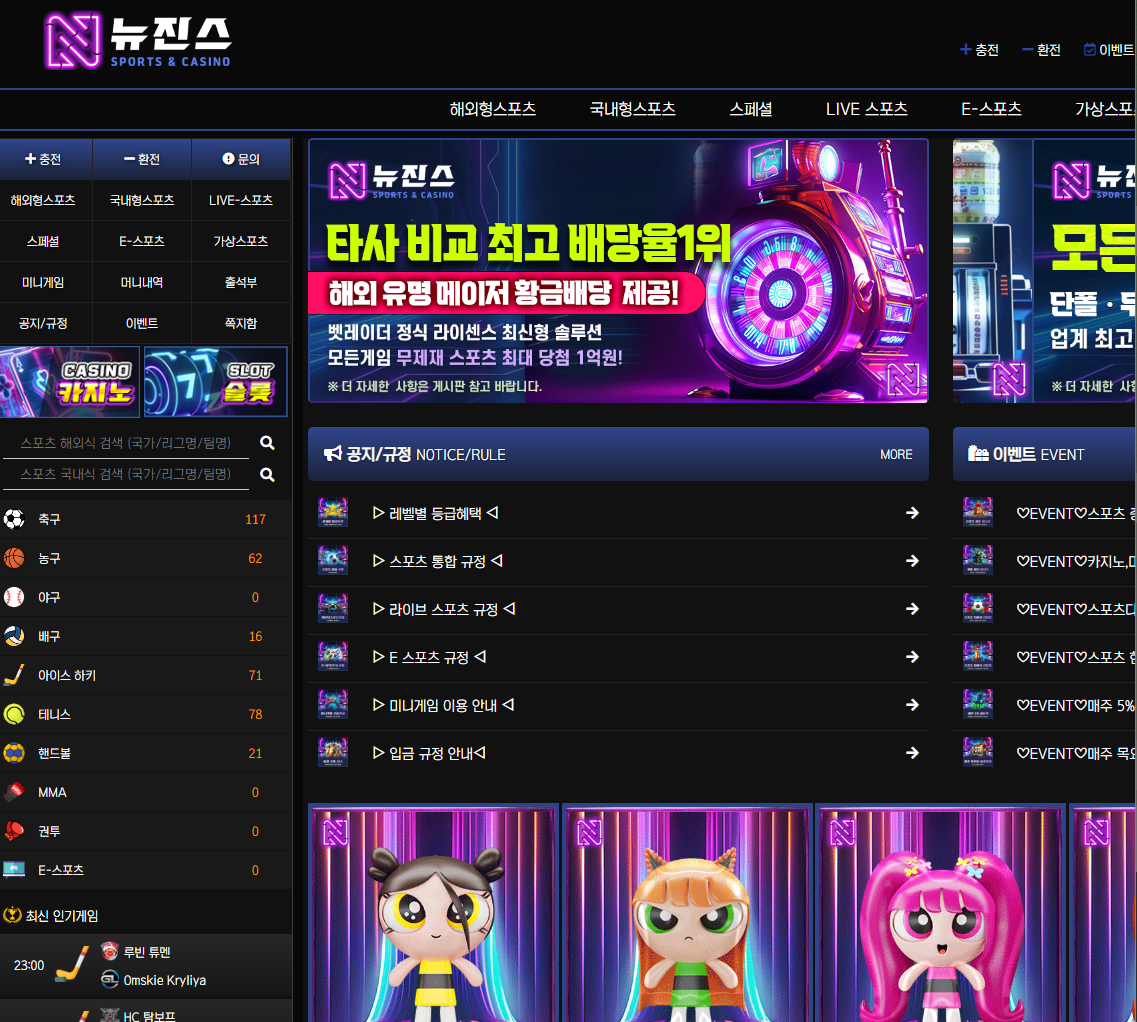The height and width of the screenshot is (1022, 1137).
Task: Open the 23:00 루빈 튜멘 match
Action: 145,965
